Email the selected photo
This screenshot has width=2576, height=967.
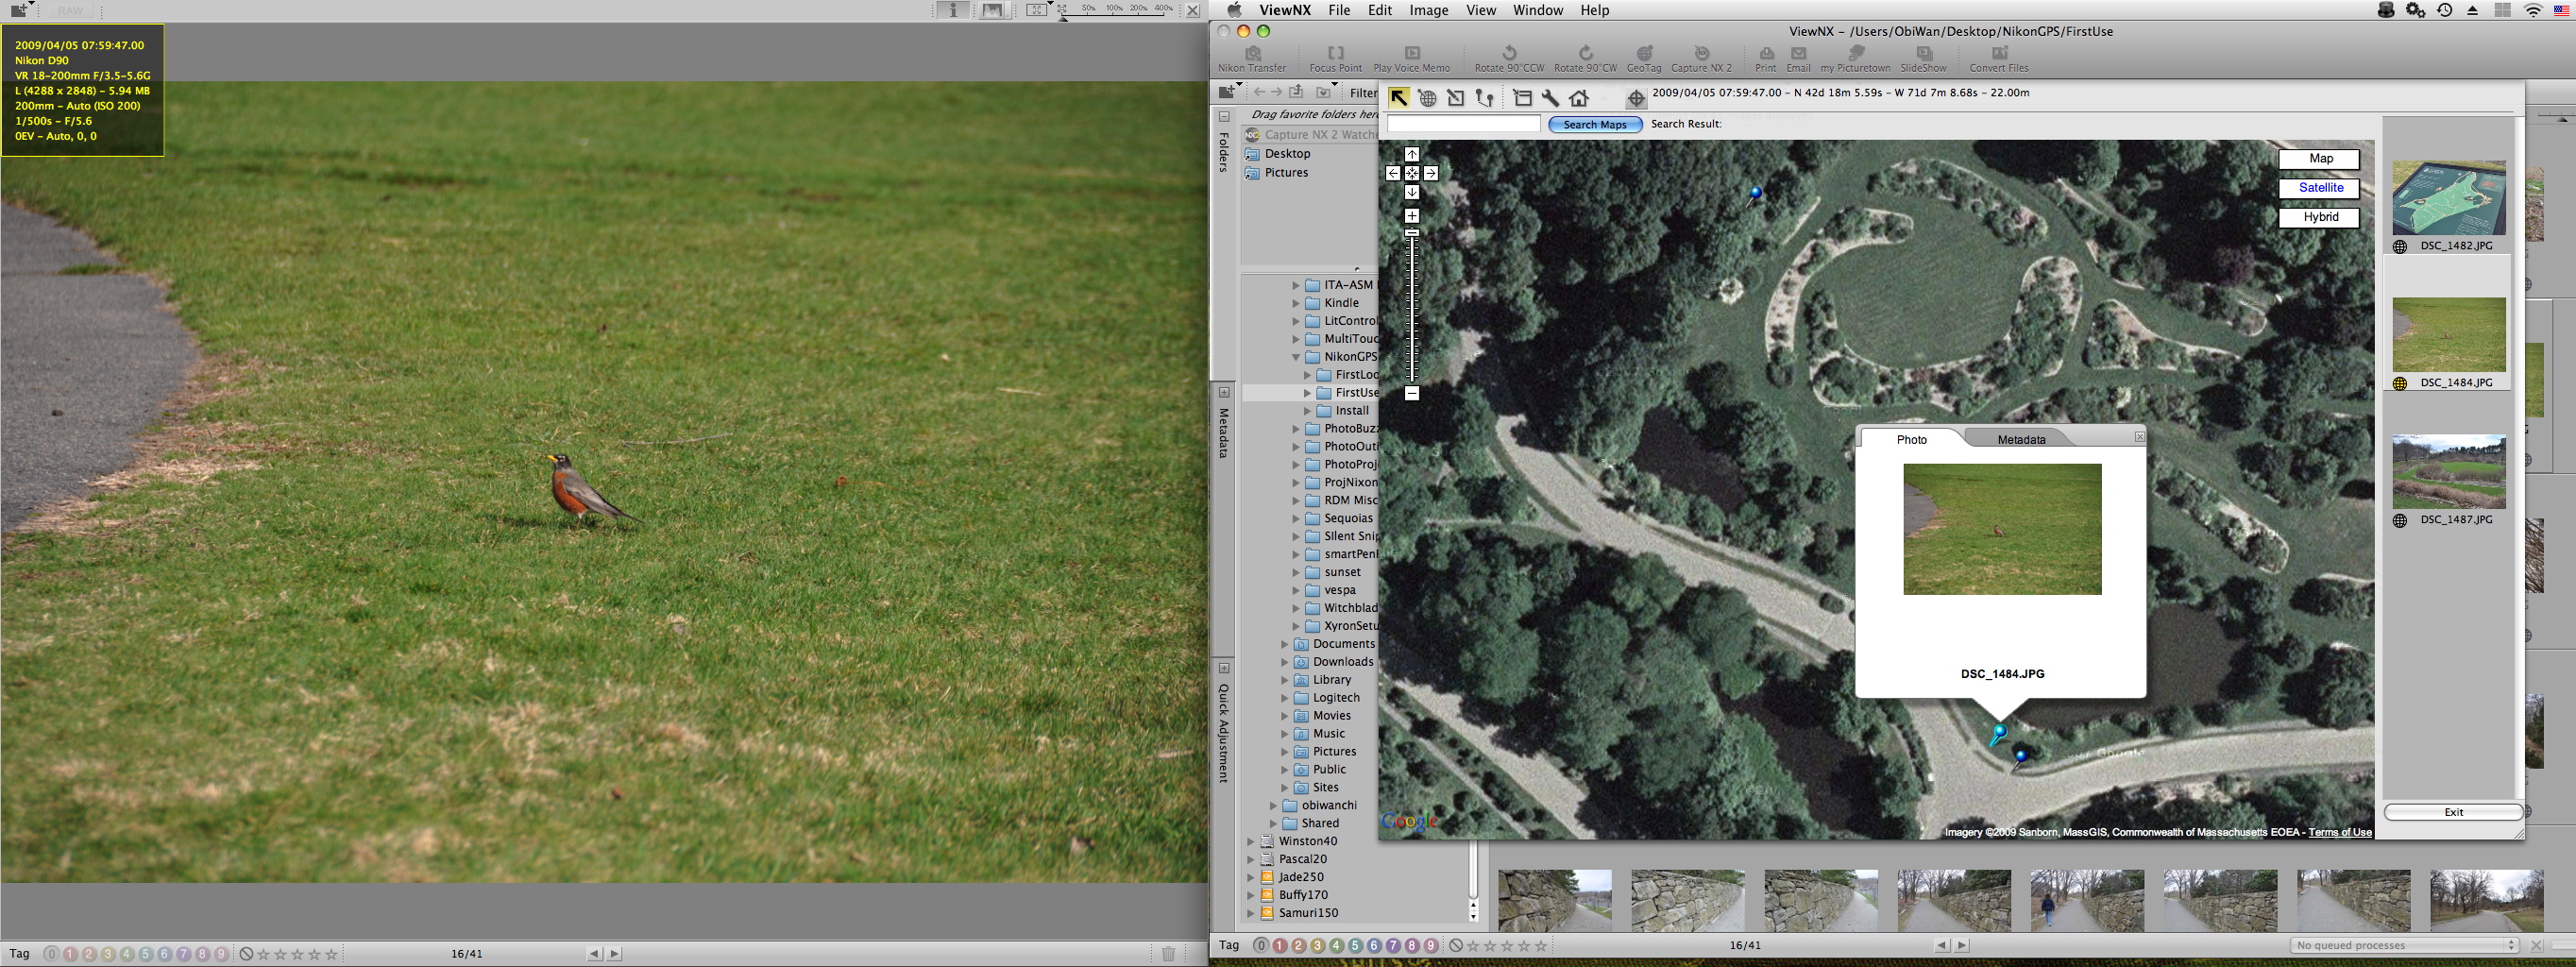pyautogui.click(x=1798, y=59)
